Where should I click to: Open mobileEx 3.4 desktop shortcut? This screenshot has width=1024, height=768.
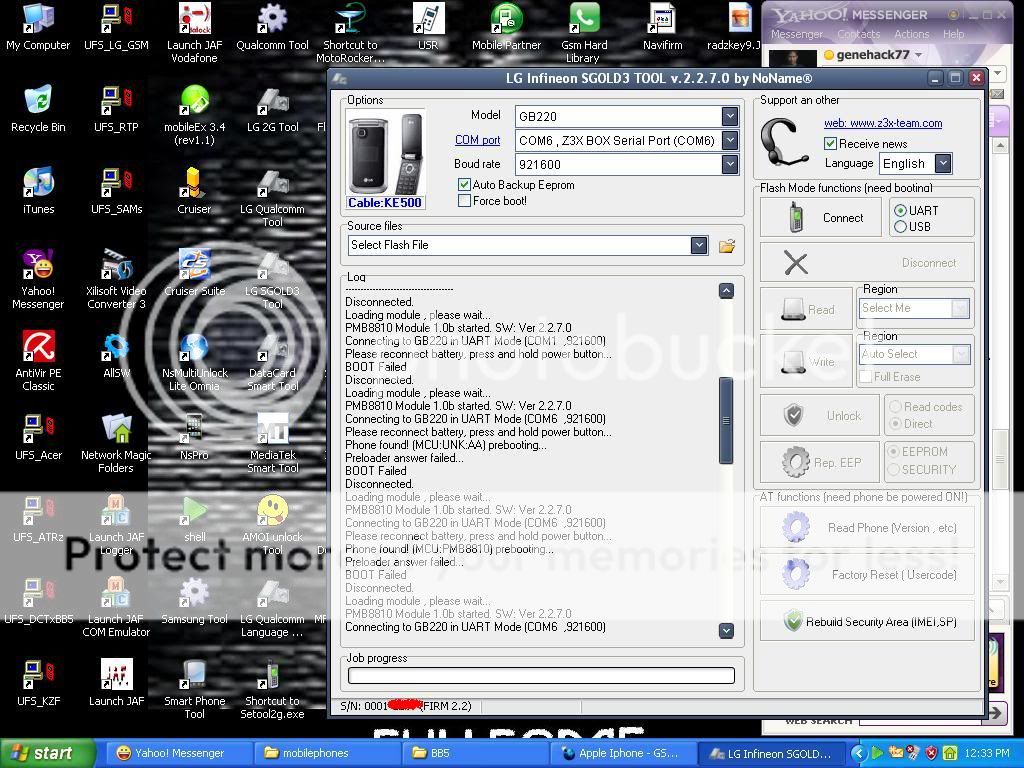tap(194, 116)
